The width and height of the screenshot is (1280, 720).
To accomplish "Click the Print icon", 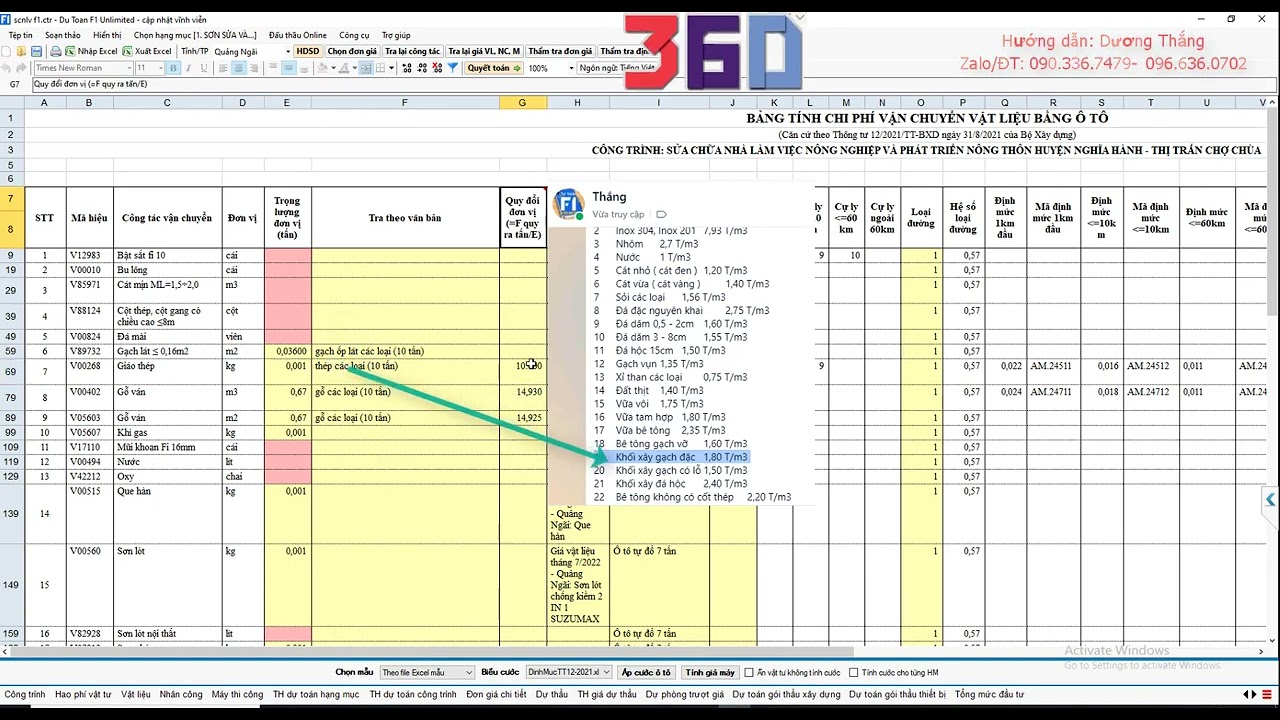I will pyautogui.click(x=56, y=51).
